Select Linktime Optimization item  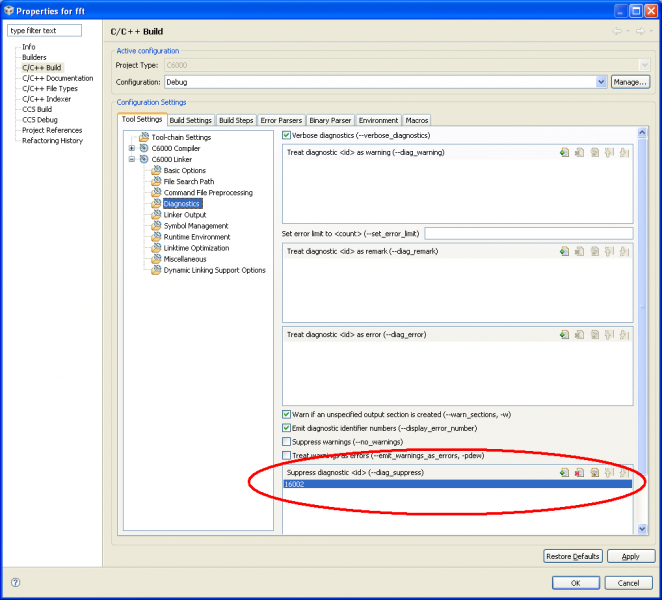click(x=196, y=248)
